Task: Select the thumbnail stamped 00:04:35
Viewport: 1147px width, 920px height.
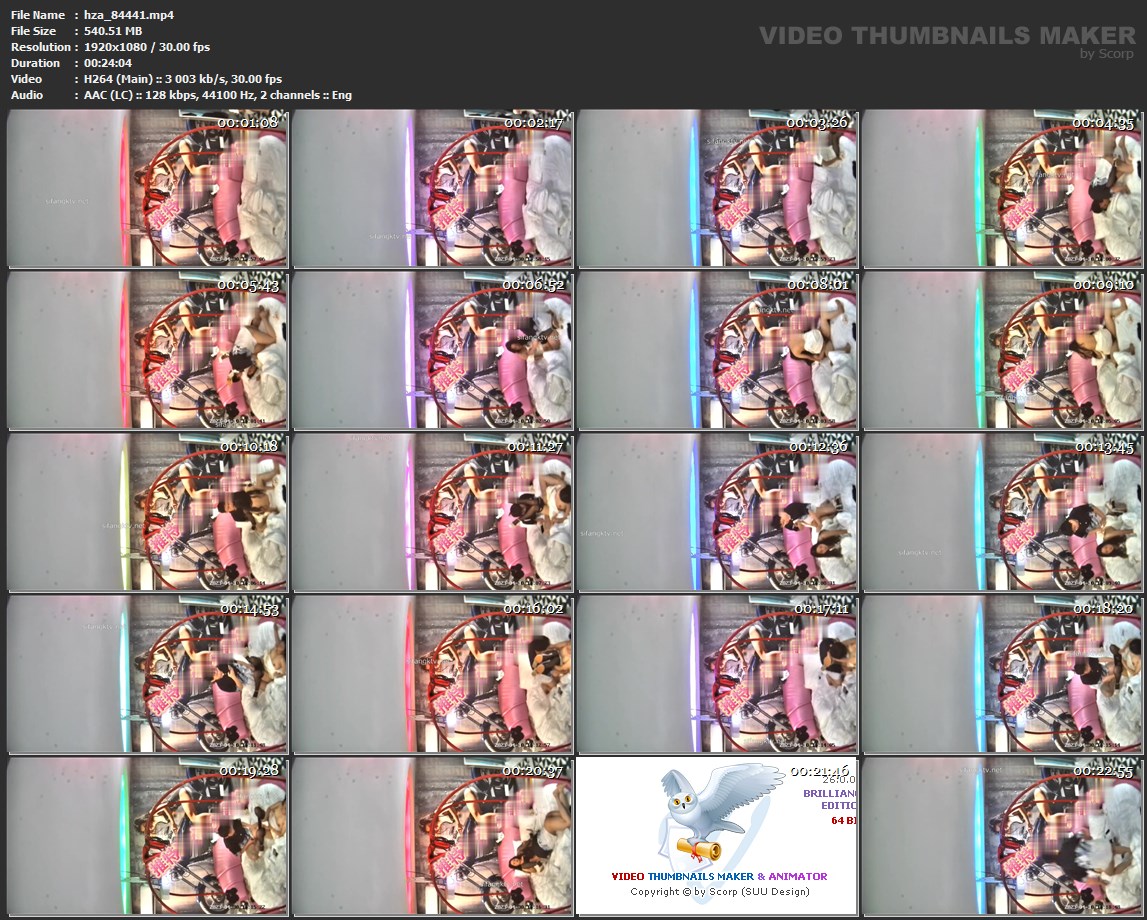Action: tap(1003, 189)
